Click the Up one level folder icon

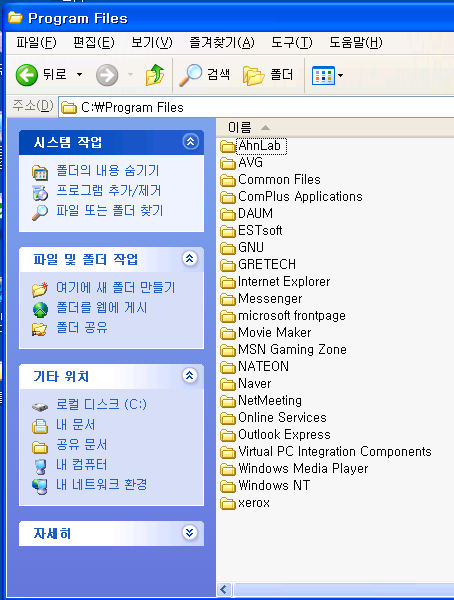pos(155,75)
